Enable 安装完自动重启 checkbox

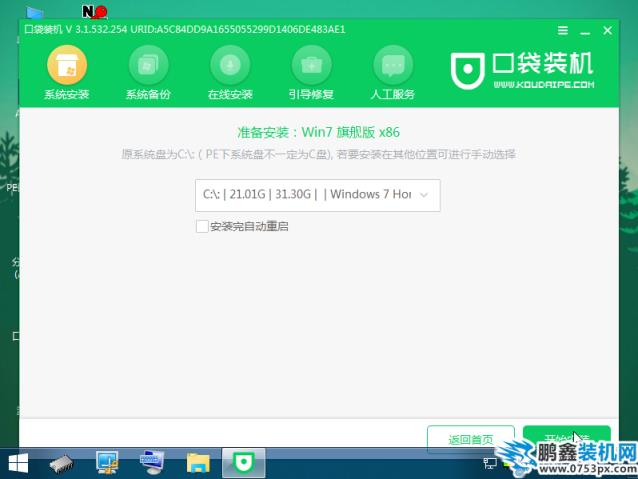[x=202, y=226]
